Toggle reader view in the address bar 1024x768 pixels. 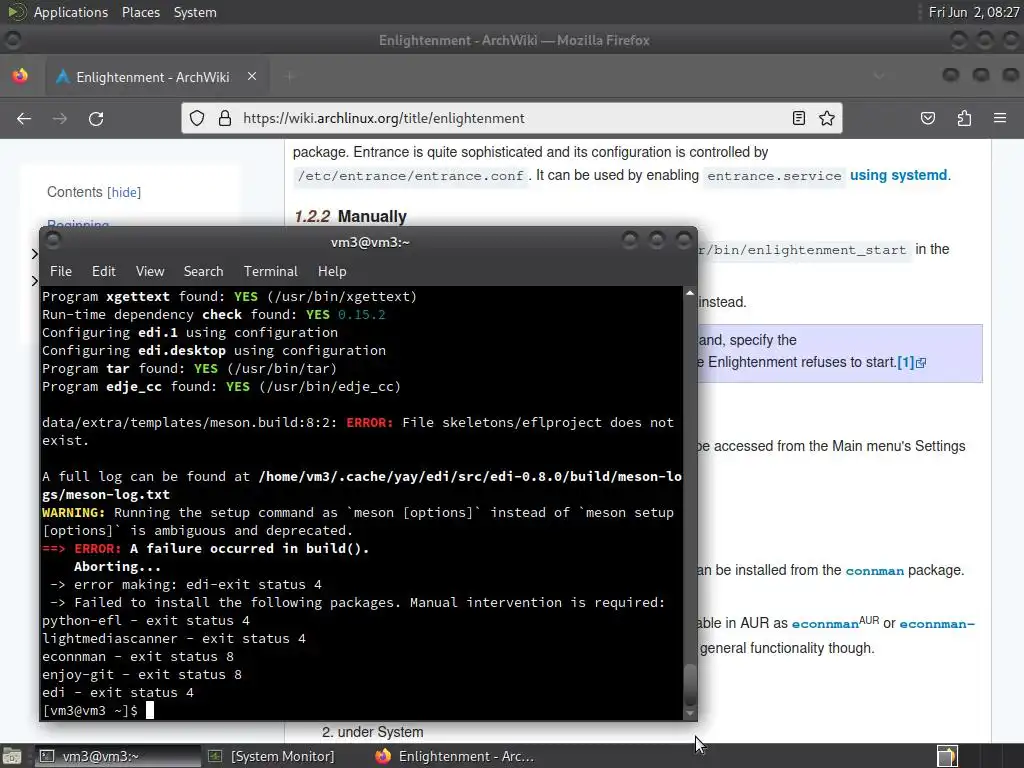[798, 118]
